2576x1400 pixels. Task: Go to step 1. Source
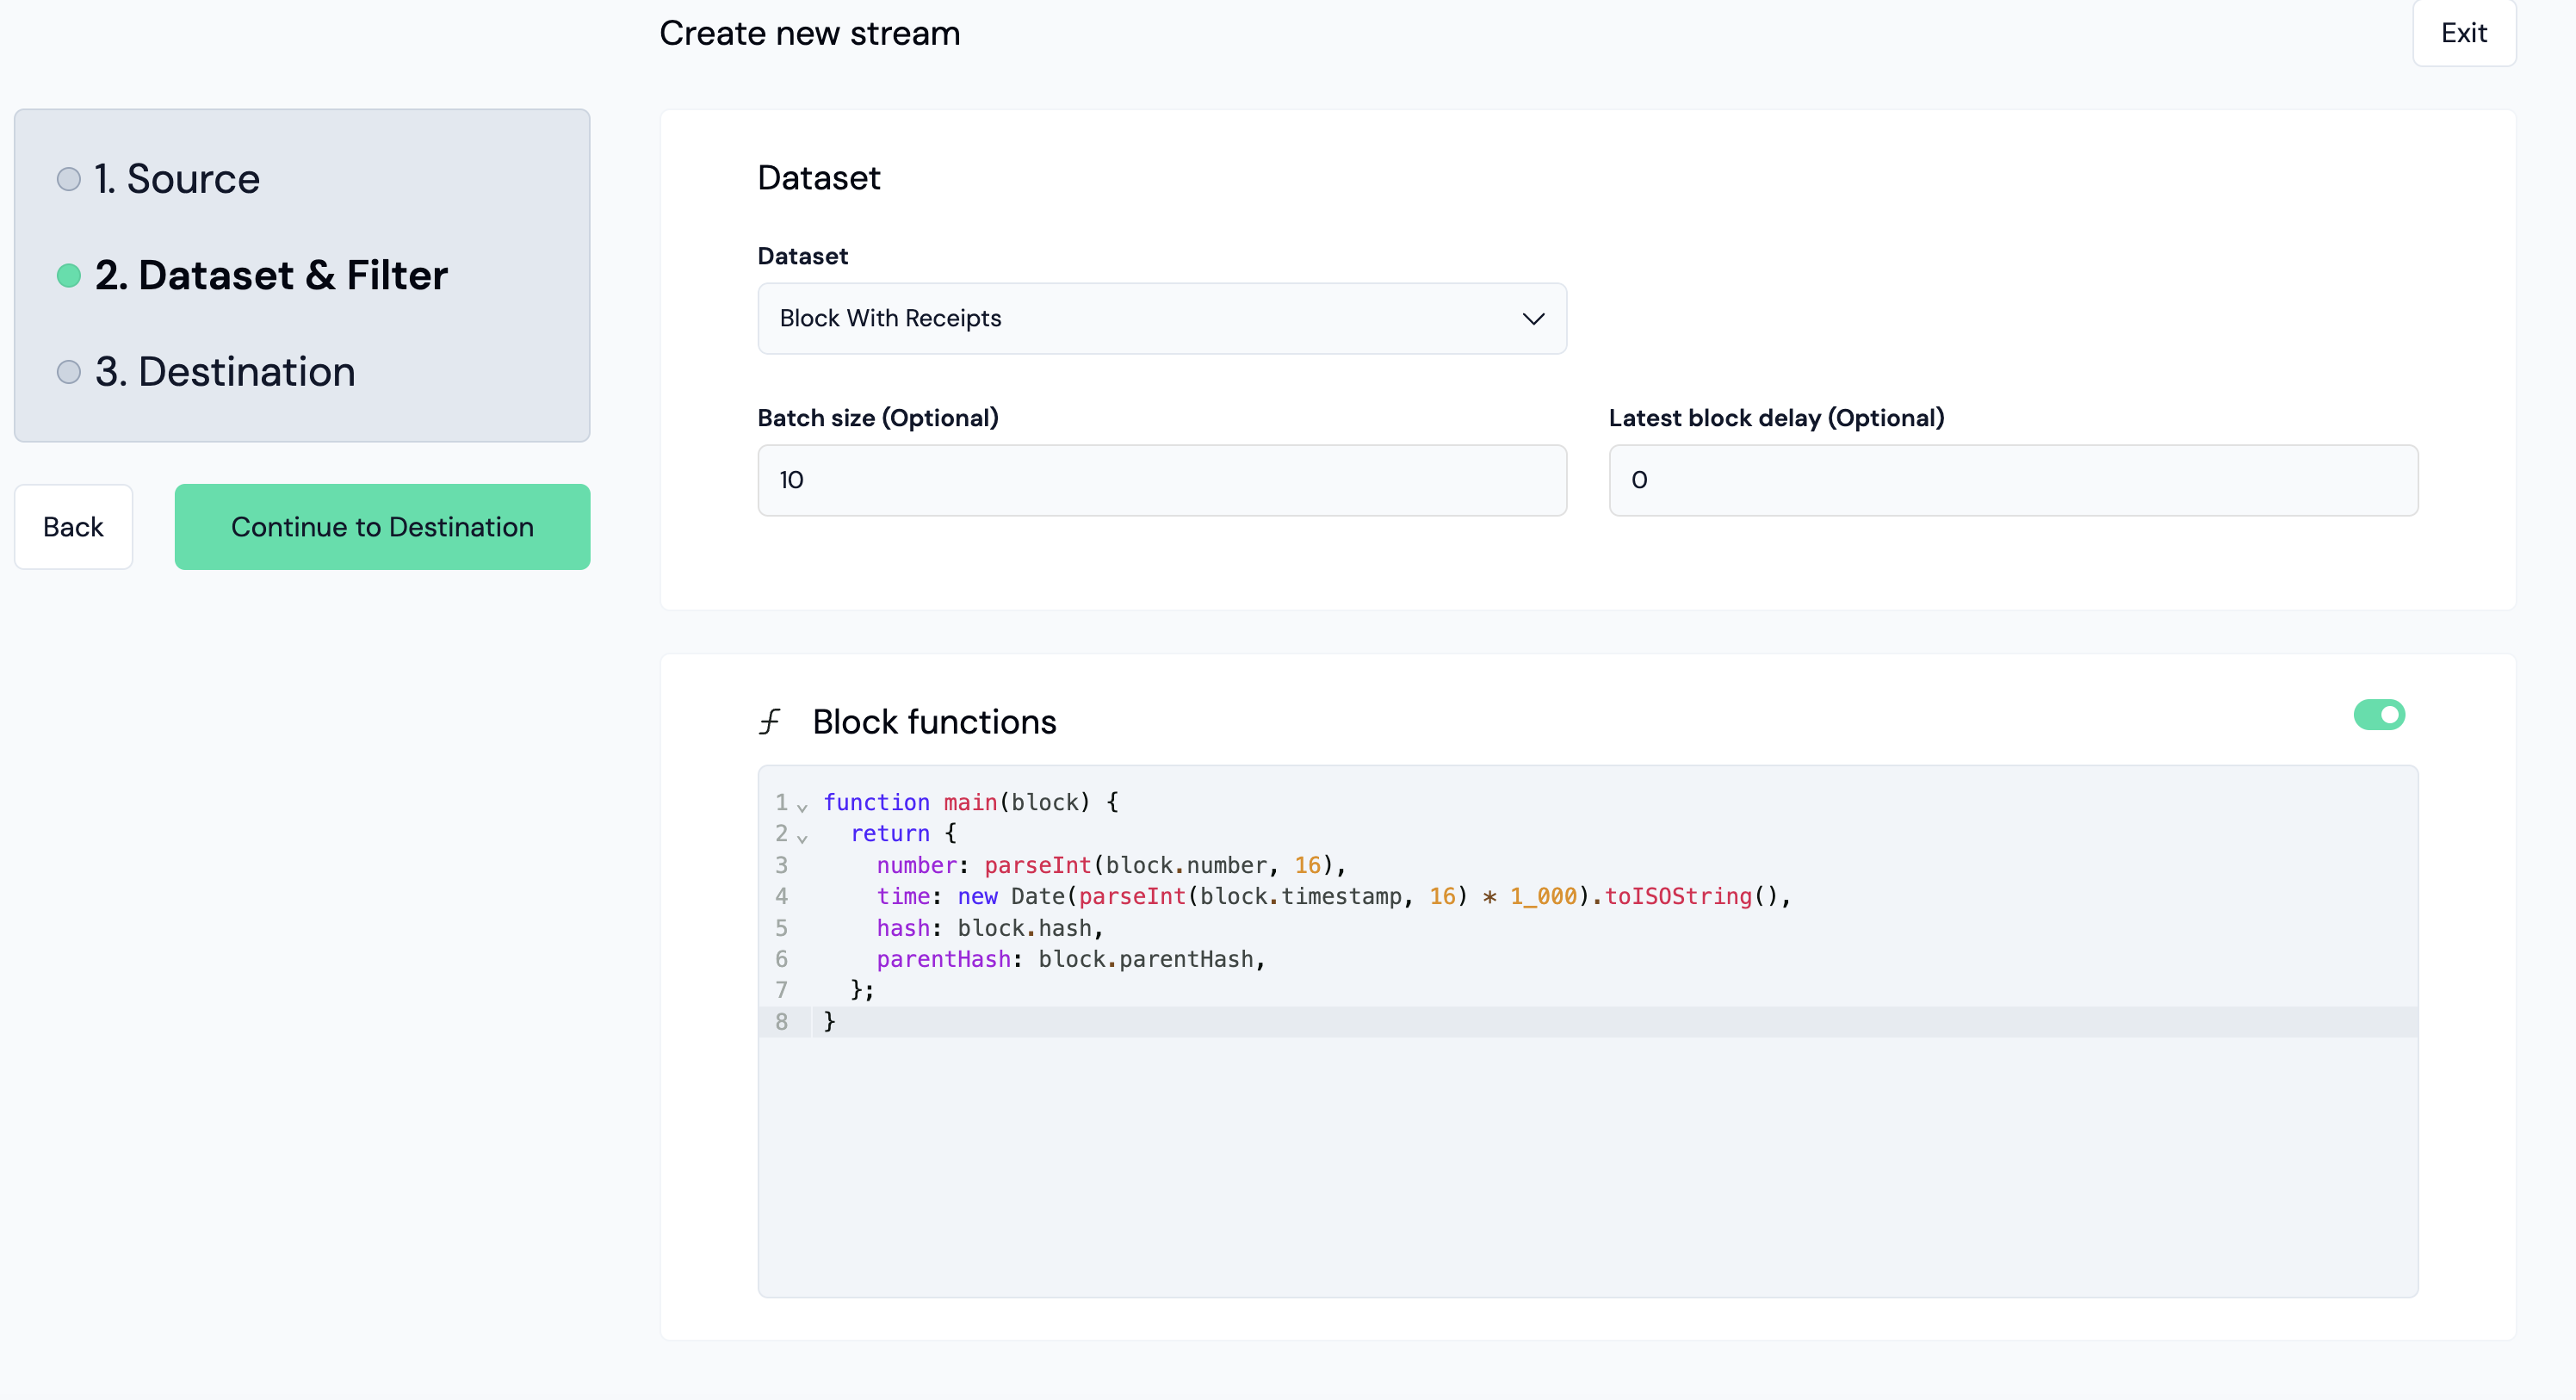pyautogui.click(x=177, y=179)
